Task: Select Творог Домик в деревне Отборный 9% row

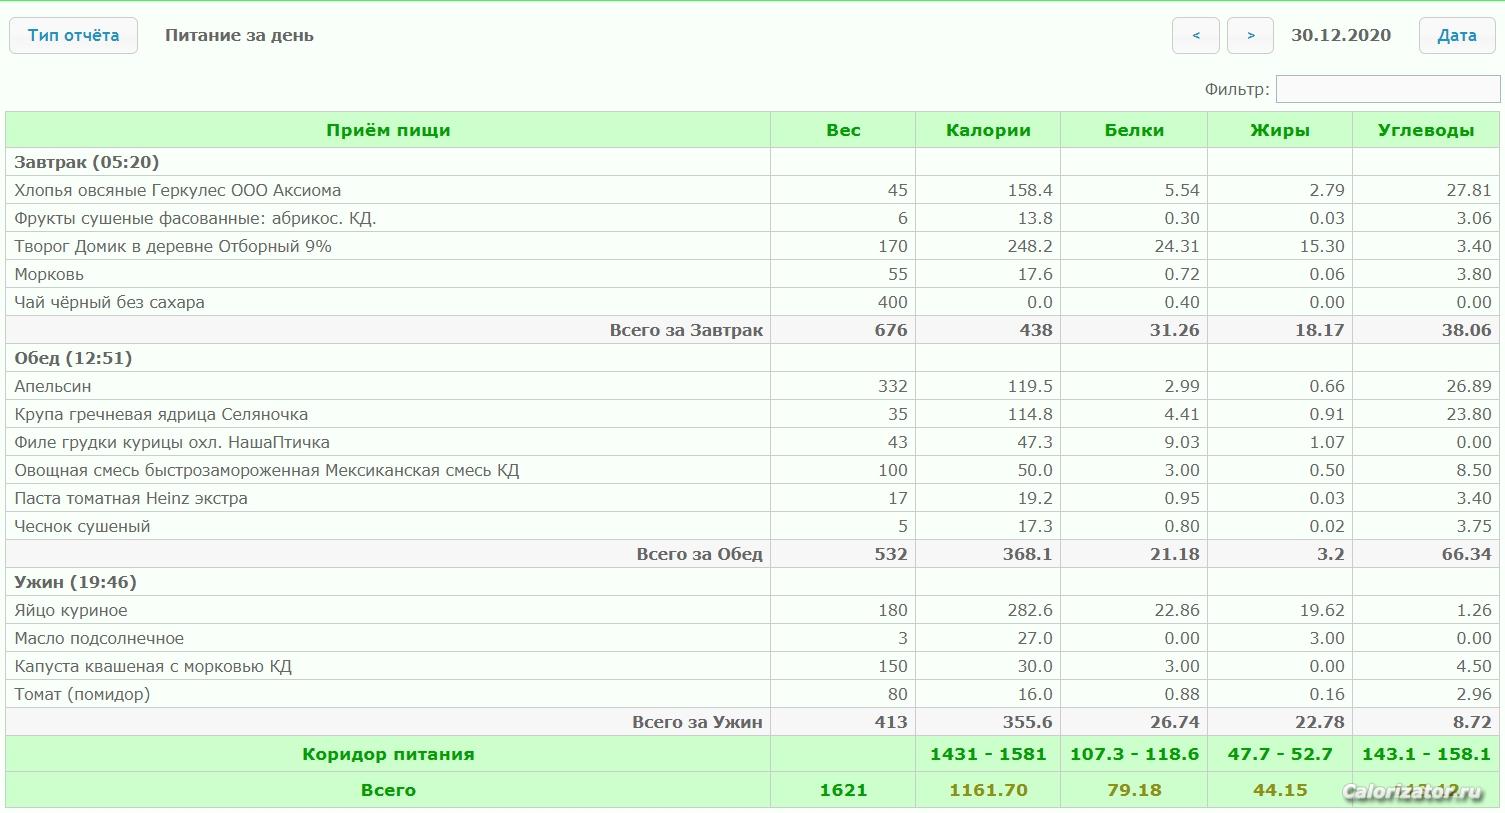Action: 752,246
